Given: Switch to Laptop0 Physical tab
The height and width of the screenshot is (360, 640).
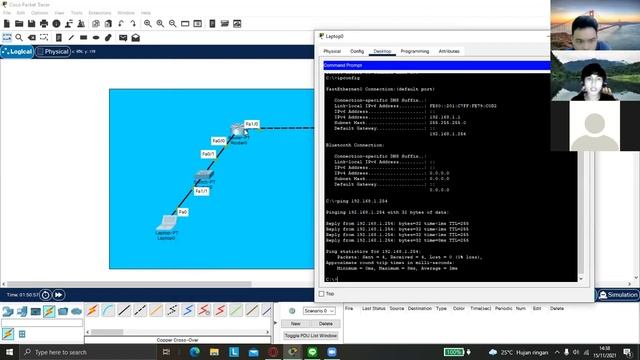Looking at the screenshot, I should tap(332, 51).
